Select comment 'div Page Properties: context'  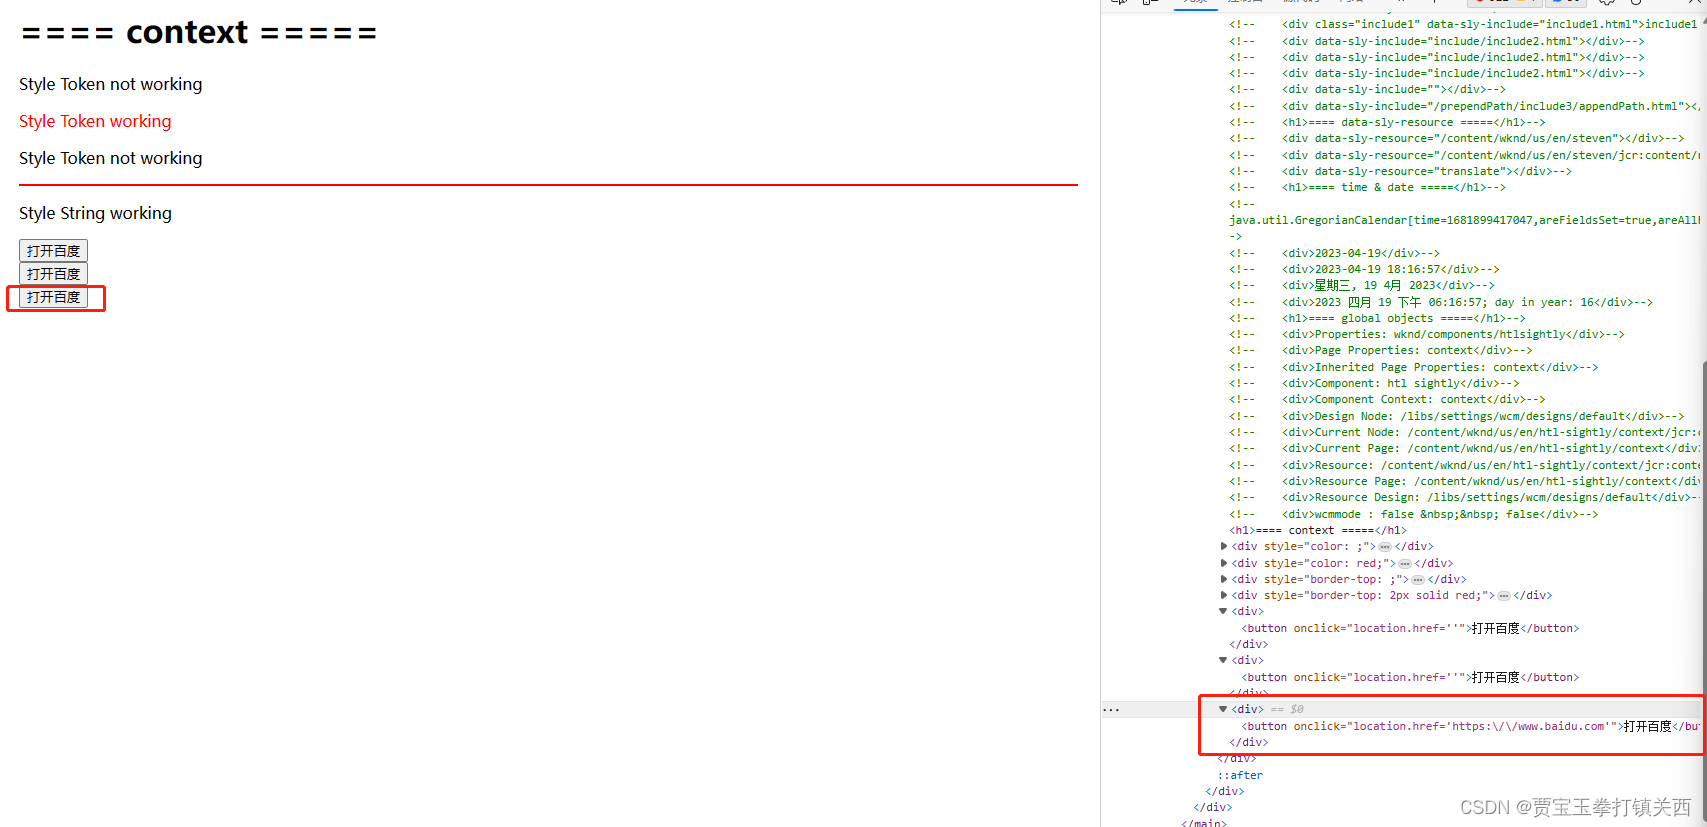coord(1381,350)
